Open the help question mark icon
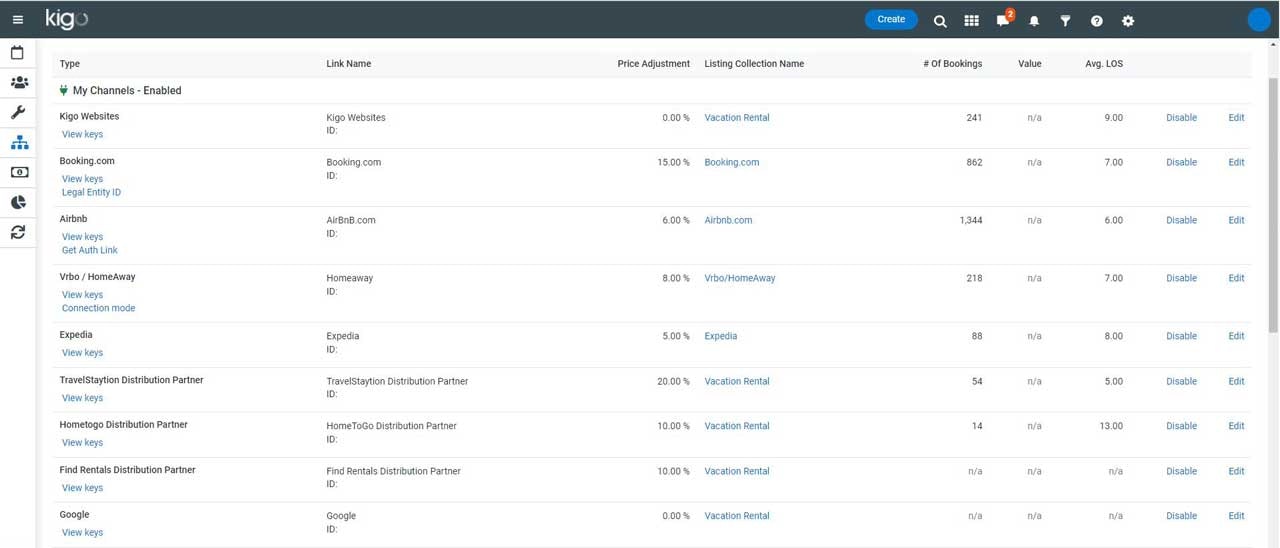This screenshot has width=1280, height=548. pyautogui.click(x=1097, y=21)
